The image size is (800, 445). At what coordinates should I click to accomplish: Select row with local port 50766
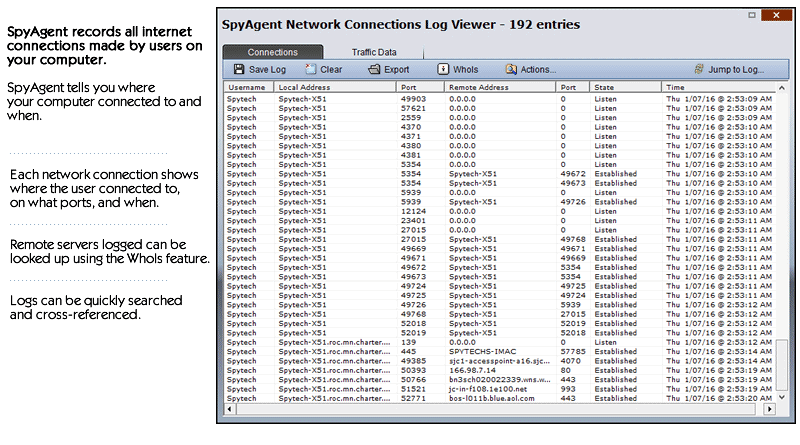point(500,380)
